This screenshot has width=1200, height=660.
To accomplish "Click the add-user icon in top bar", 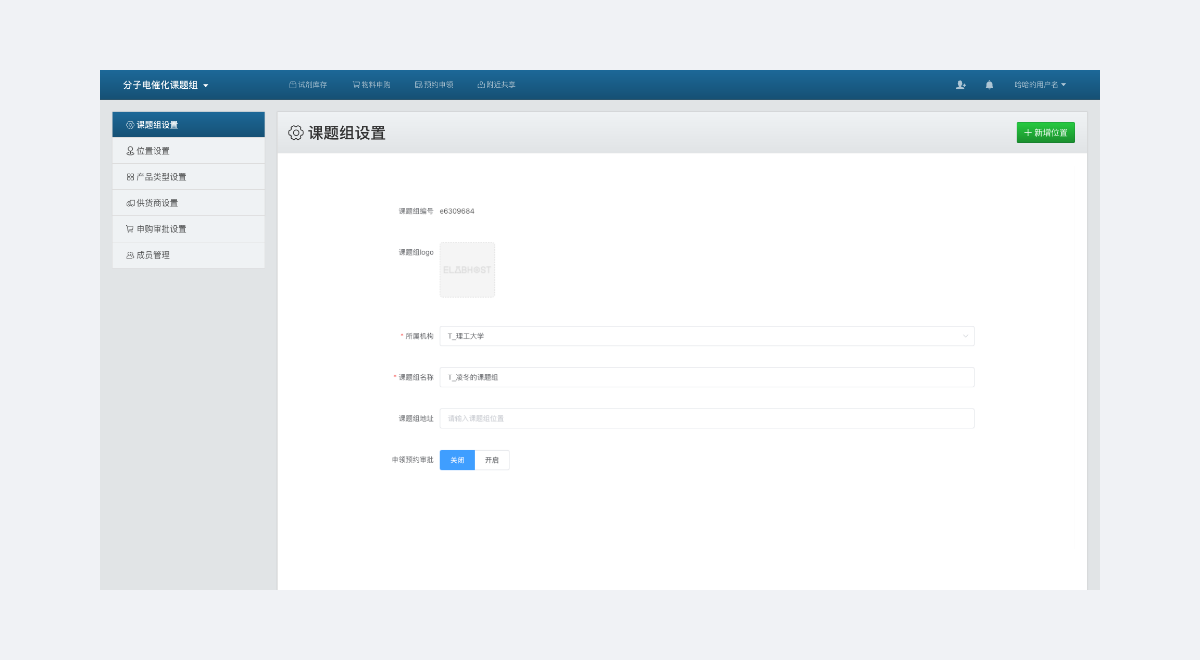I will (x=961, y=85).
